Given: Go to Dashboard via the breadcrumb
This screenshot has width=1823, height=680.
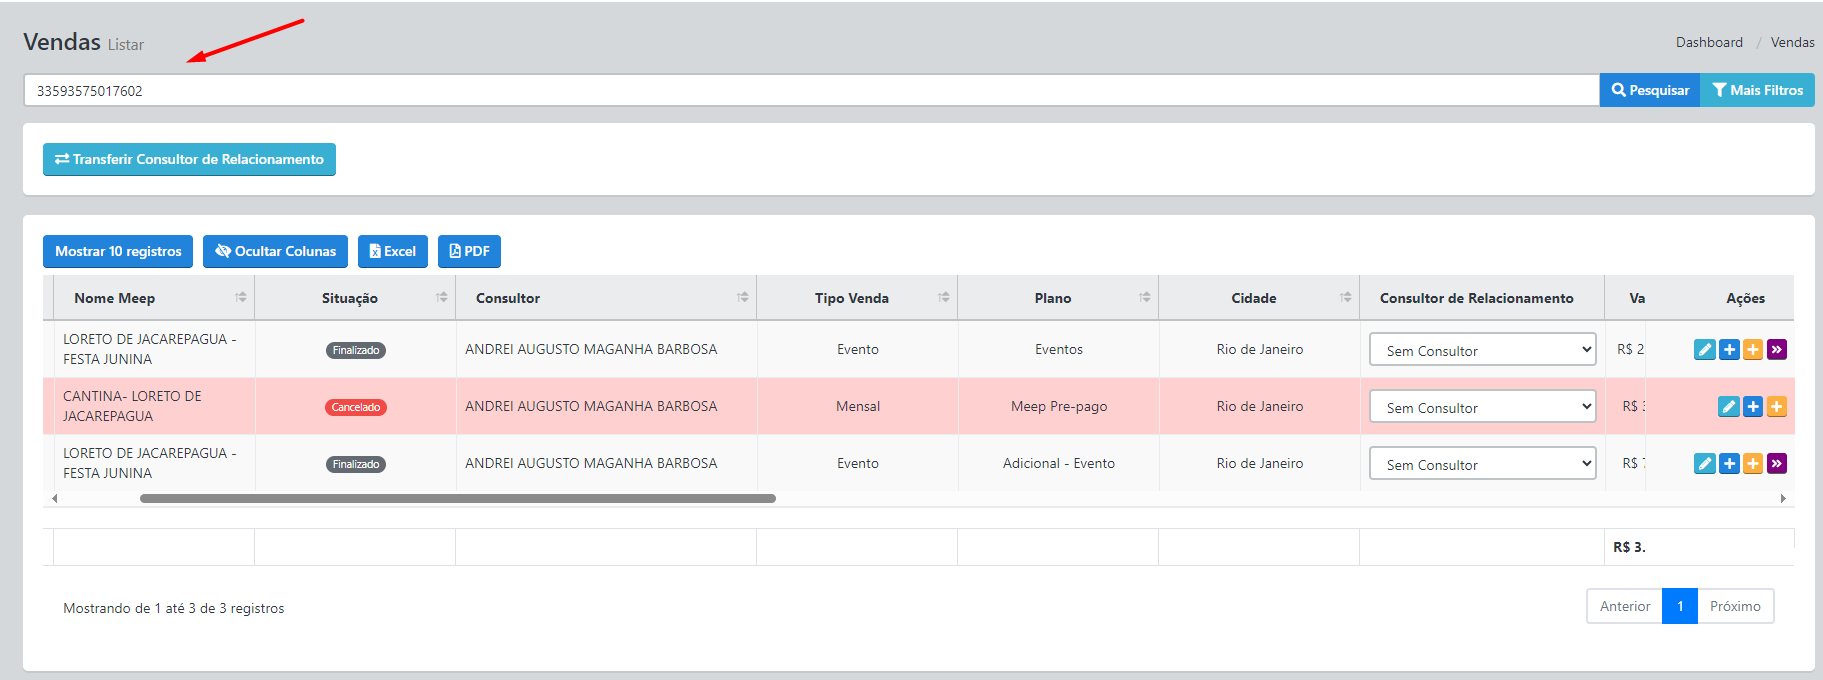Looking at the screenshot, I should tap(1708, 43).
